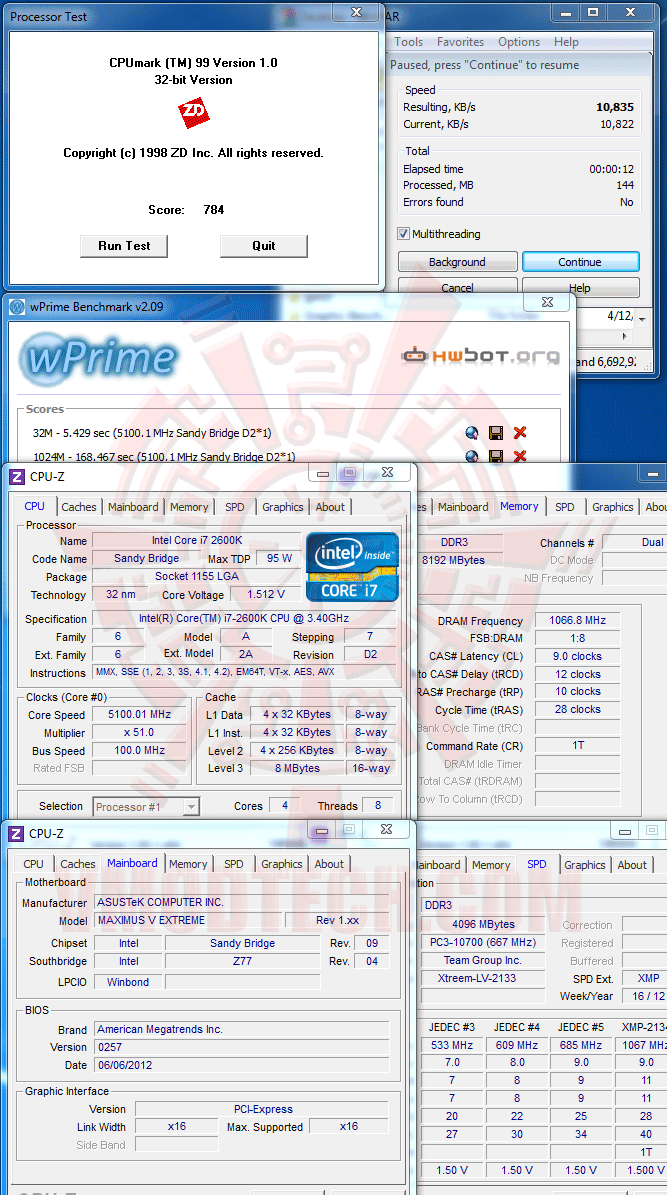Screen dimensions: 667x1195
Task: Select the active CPU tab in CPU-Z
Action: tap(34, 506)
